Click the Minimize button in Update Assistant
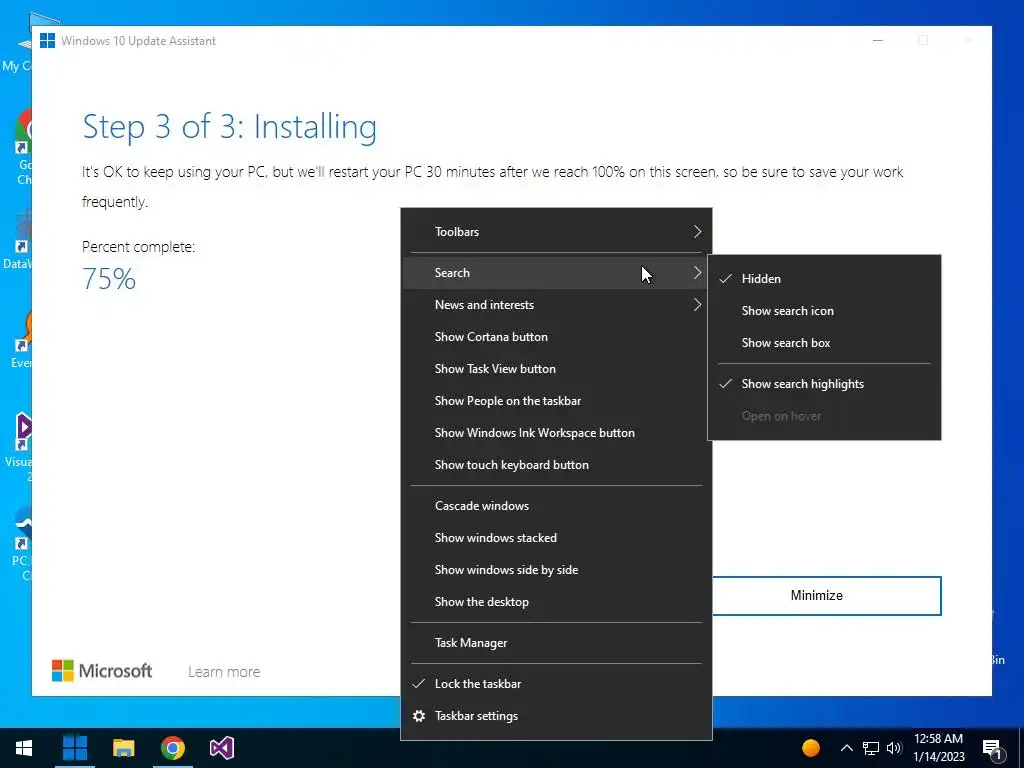This screenshot has height=768, width=1024. (826, 596)
